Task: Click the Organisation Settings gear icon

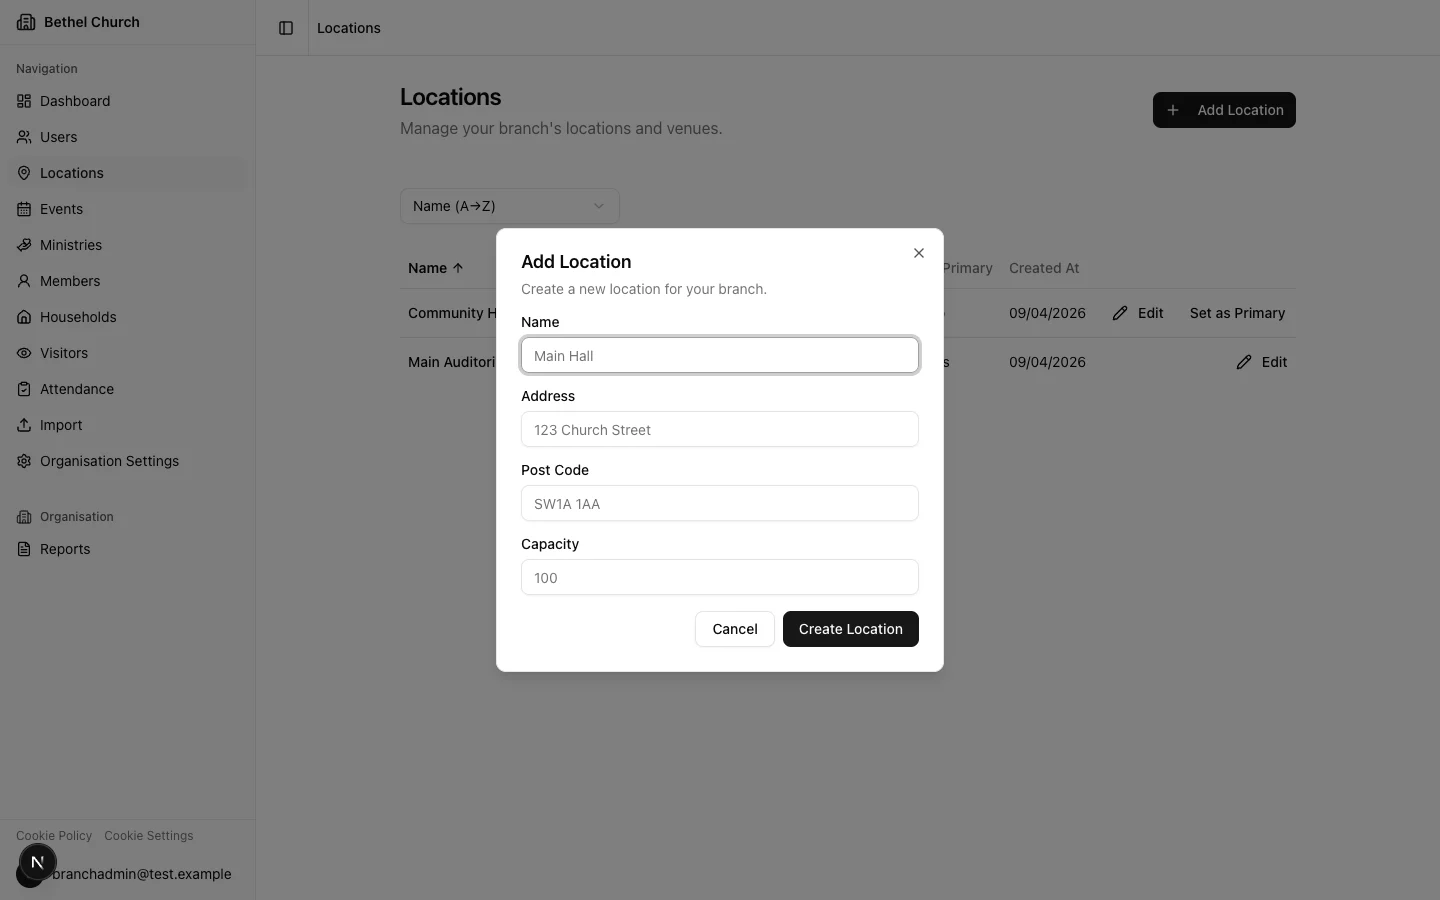Action: tap(24, 461)
